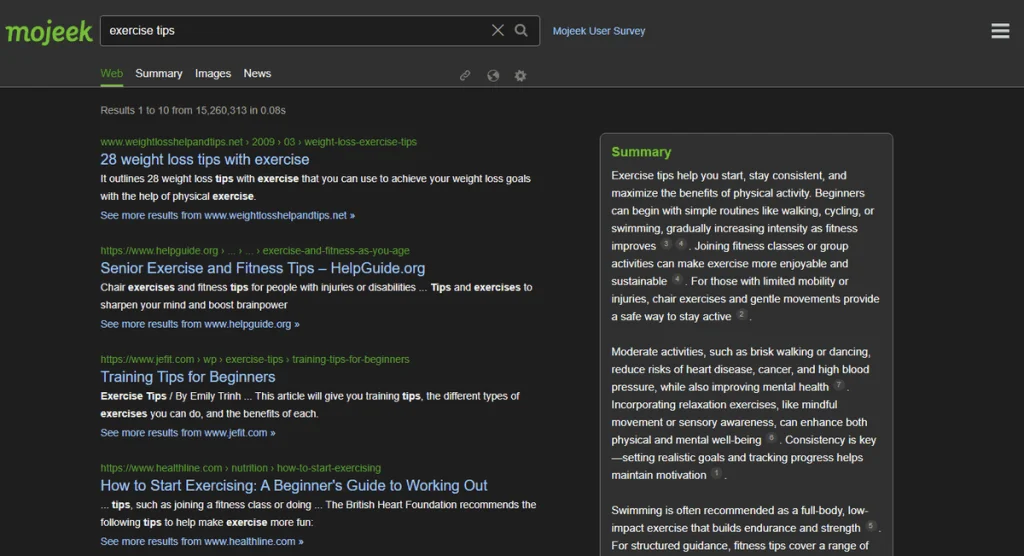This screenshot has height=556, width=1024.
Task: Click citation 7 after mental health
Action: pos(839,385)
